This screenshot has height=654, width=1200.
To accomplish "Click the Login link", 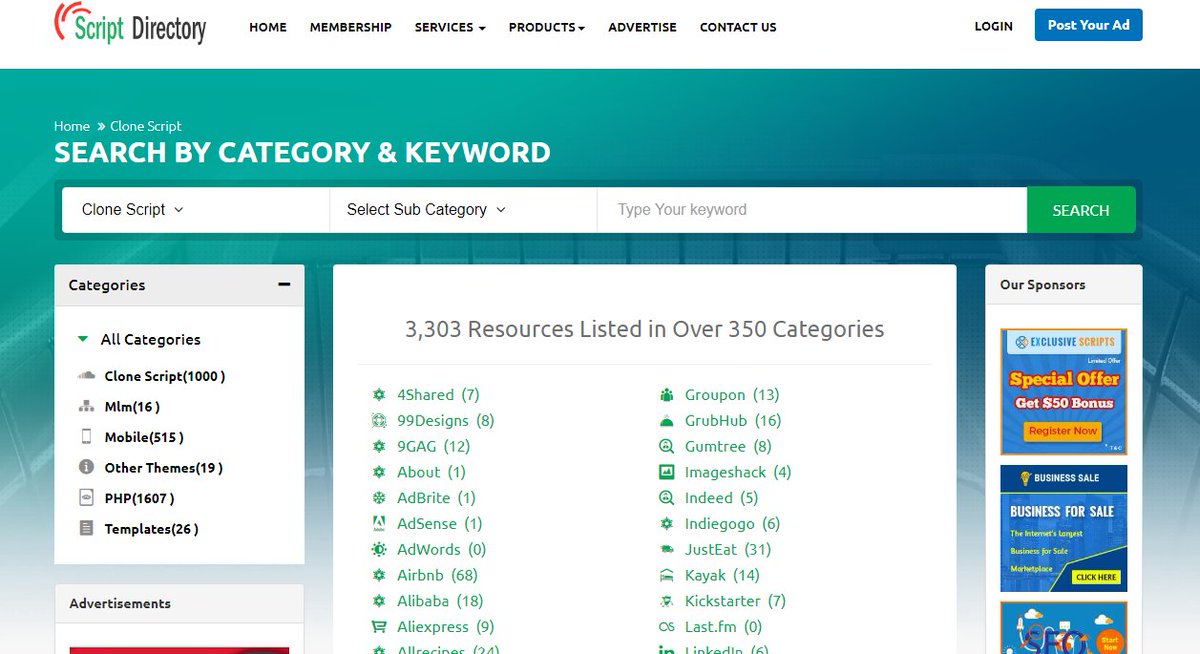I will click(x=994, y=26).
